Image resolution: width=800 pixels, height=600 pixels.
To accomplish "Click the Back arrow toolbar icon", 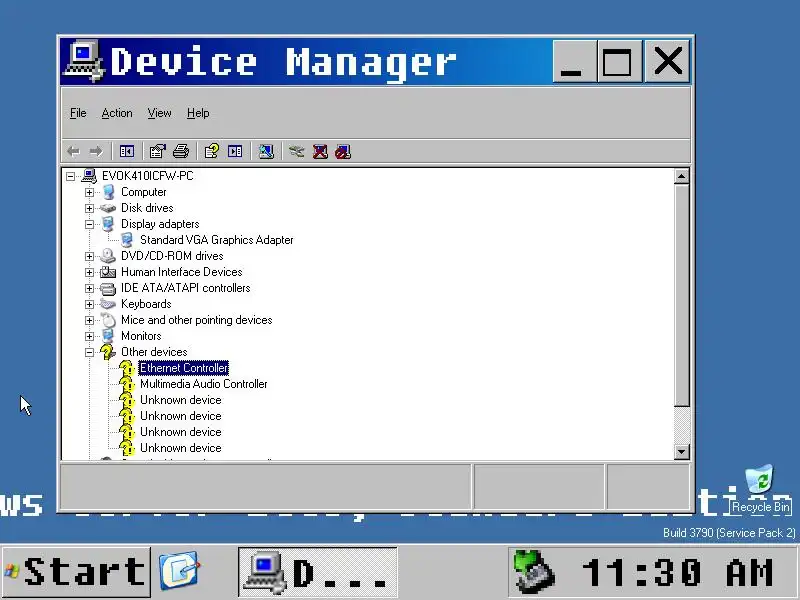I will point(73,152).
